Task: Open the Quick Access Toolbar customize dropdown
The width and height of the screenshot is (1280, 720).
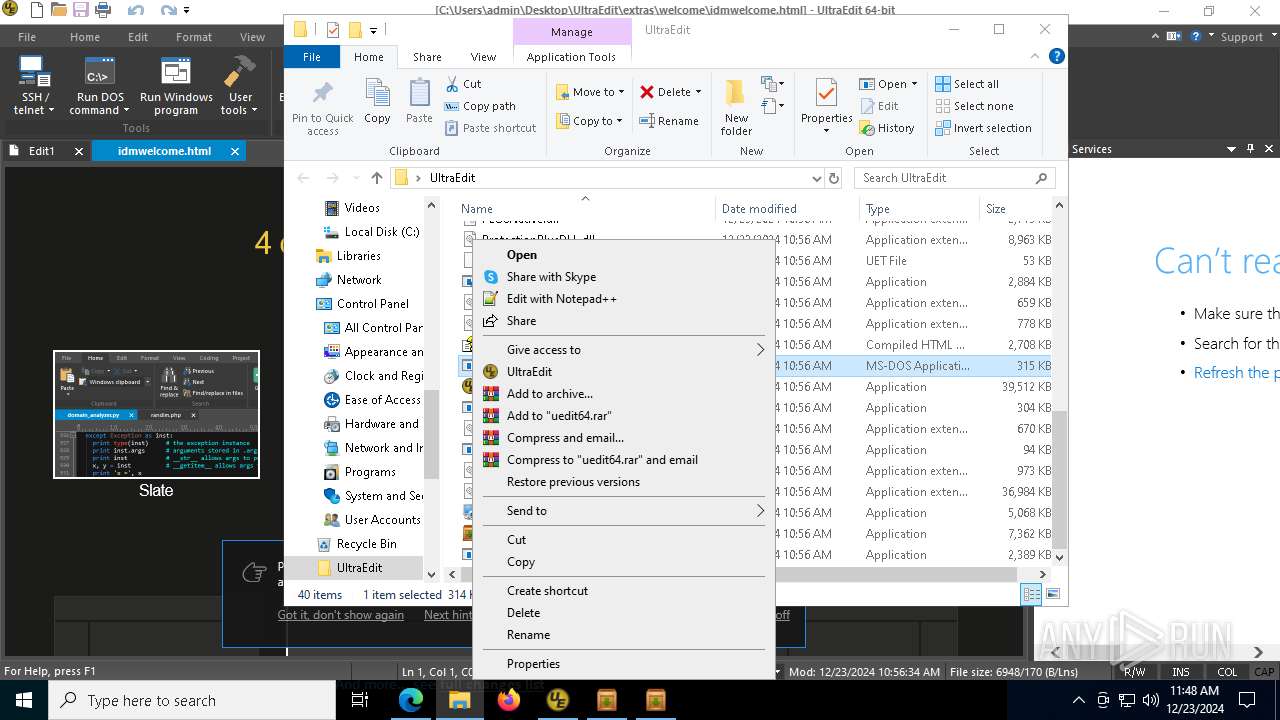Action: point(373,30)
